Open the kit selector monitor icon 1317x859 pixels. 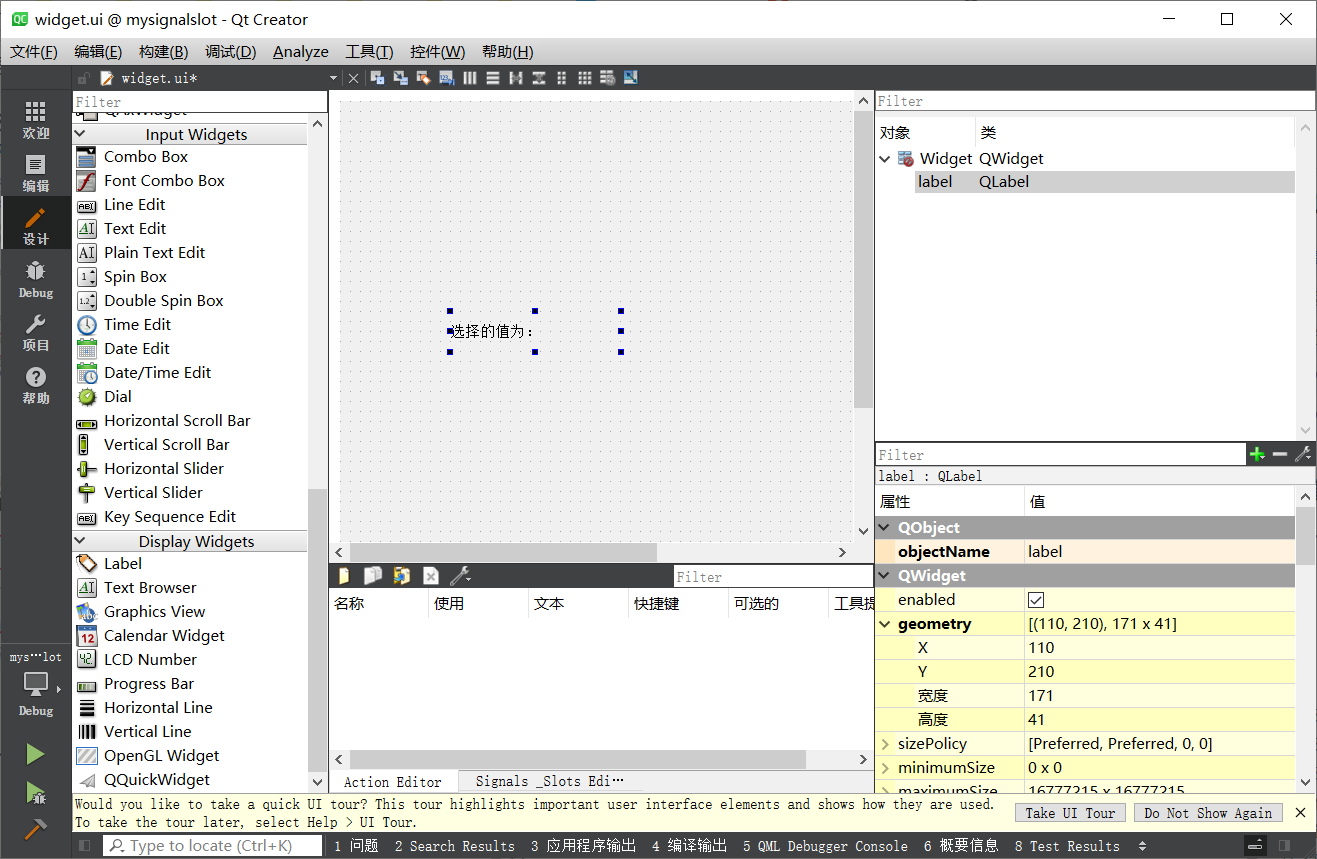(x=35, y=684)
